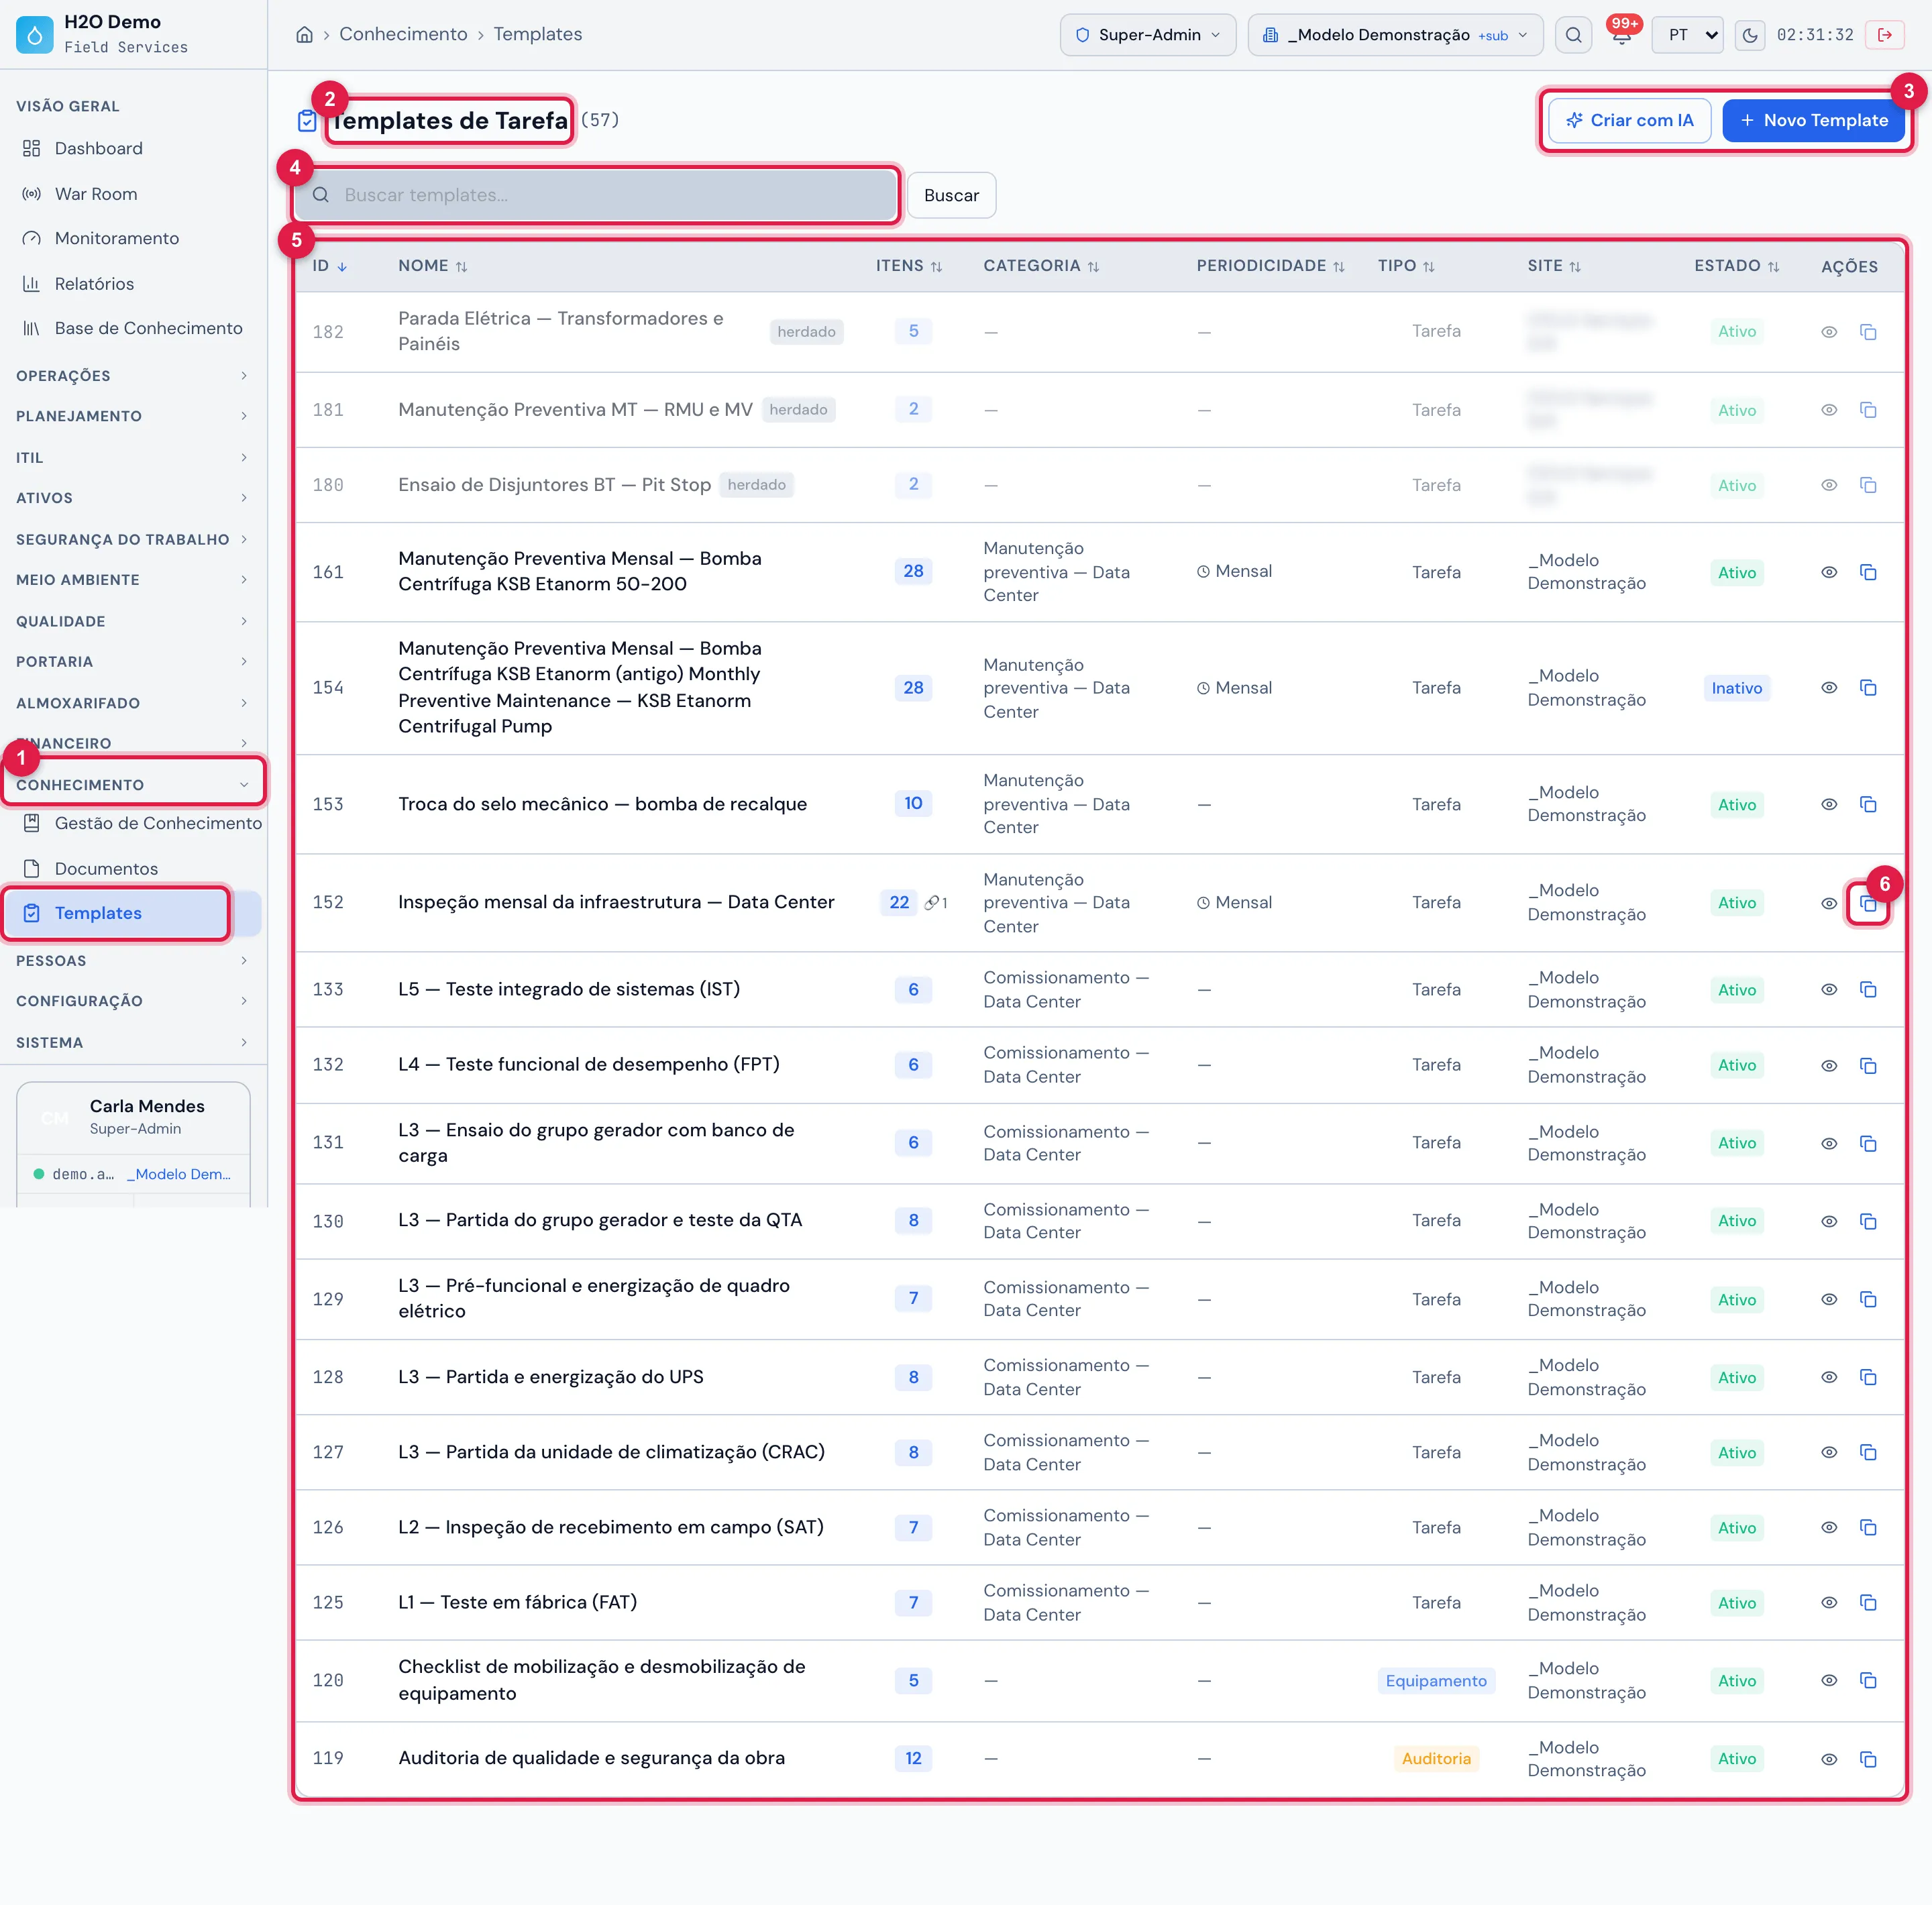Open Documentos in the sidebar
The width and height of the screenshot is (1932, 1905).
click(132, 869)
